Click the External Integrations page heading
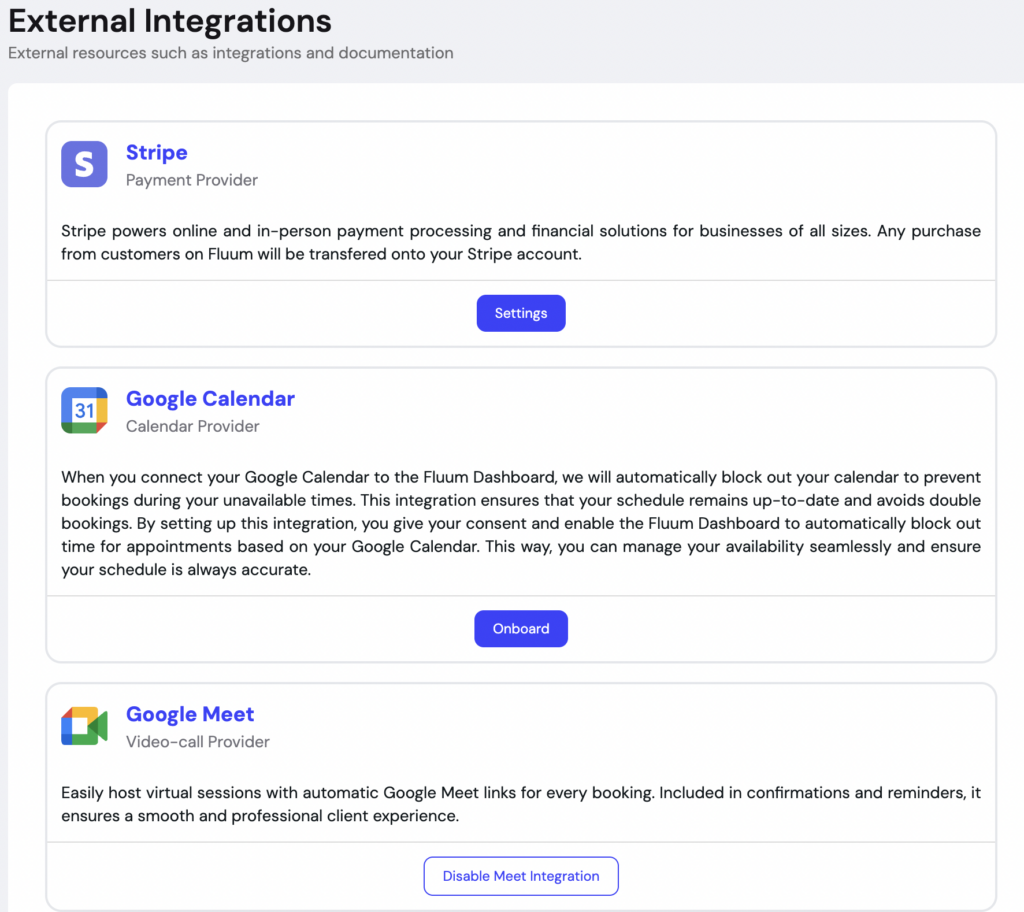 (x=170, y=21)
